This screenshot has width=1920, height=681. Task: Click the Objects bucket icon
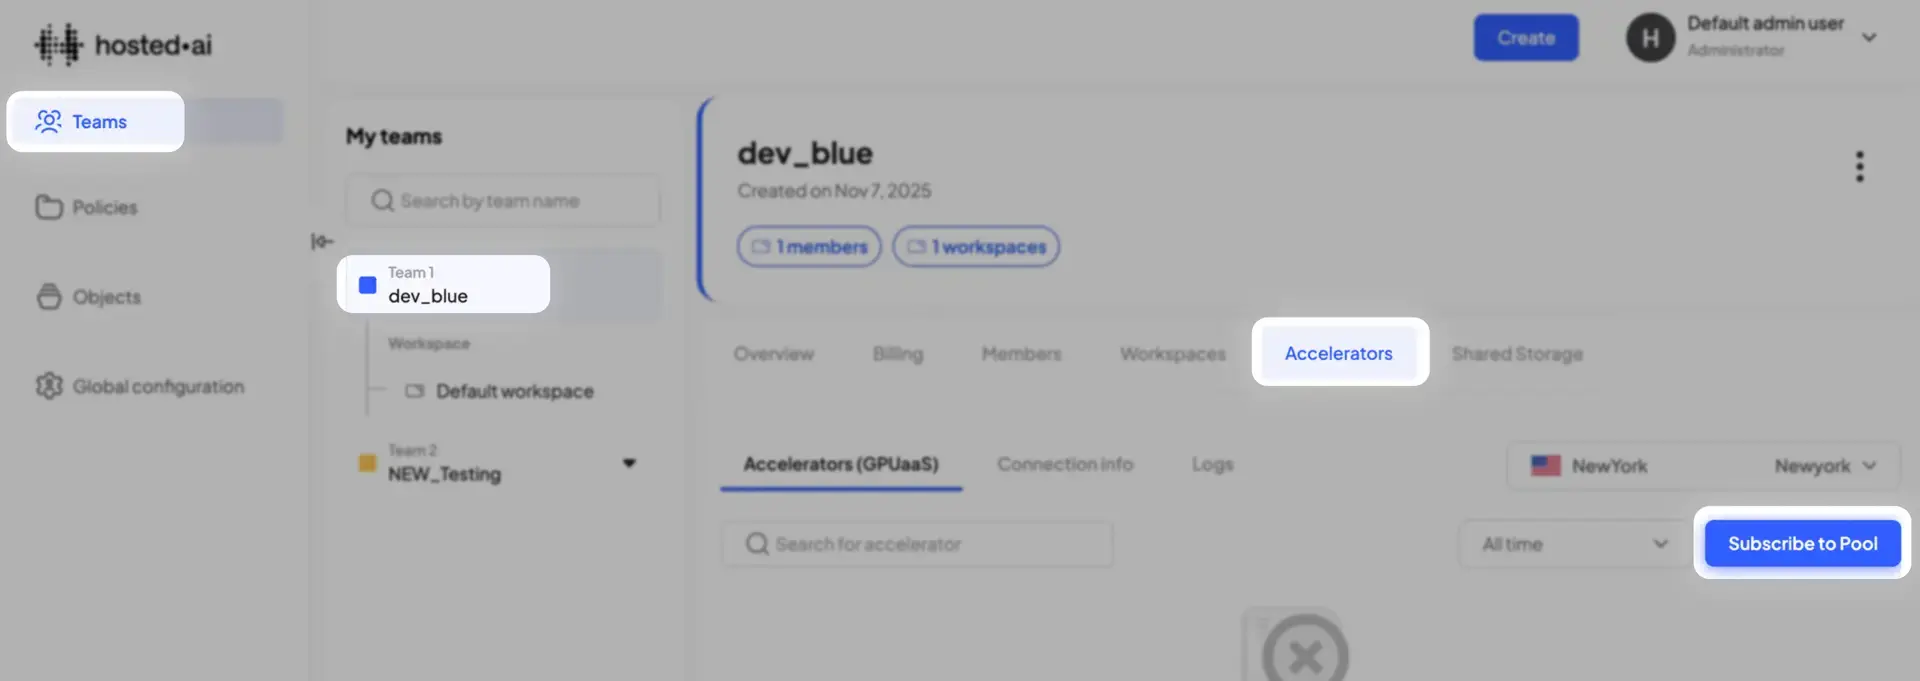tap(49, 297)
